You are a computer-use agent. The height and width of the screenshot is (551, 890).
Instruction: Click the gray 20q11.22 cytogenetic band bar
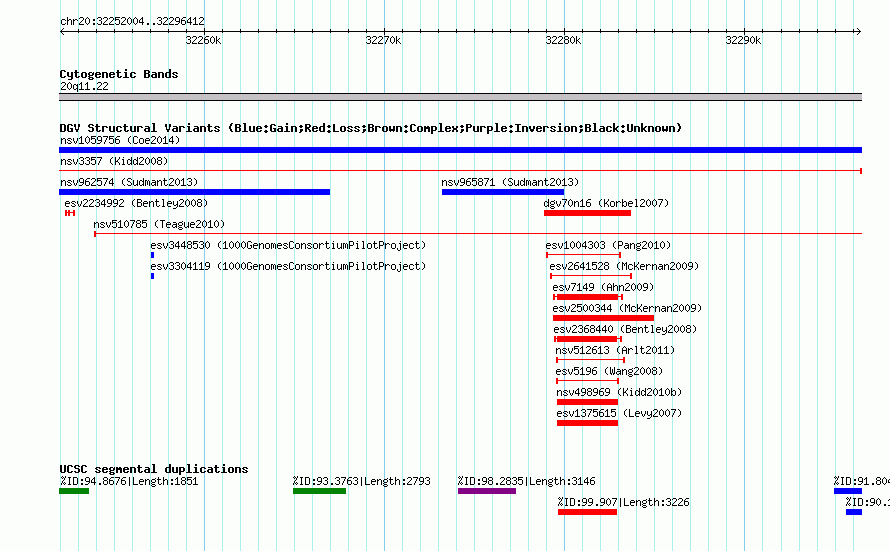(460, 97)
